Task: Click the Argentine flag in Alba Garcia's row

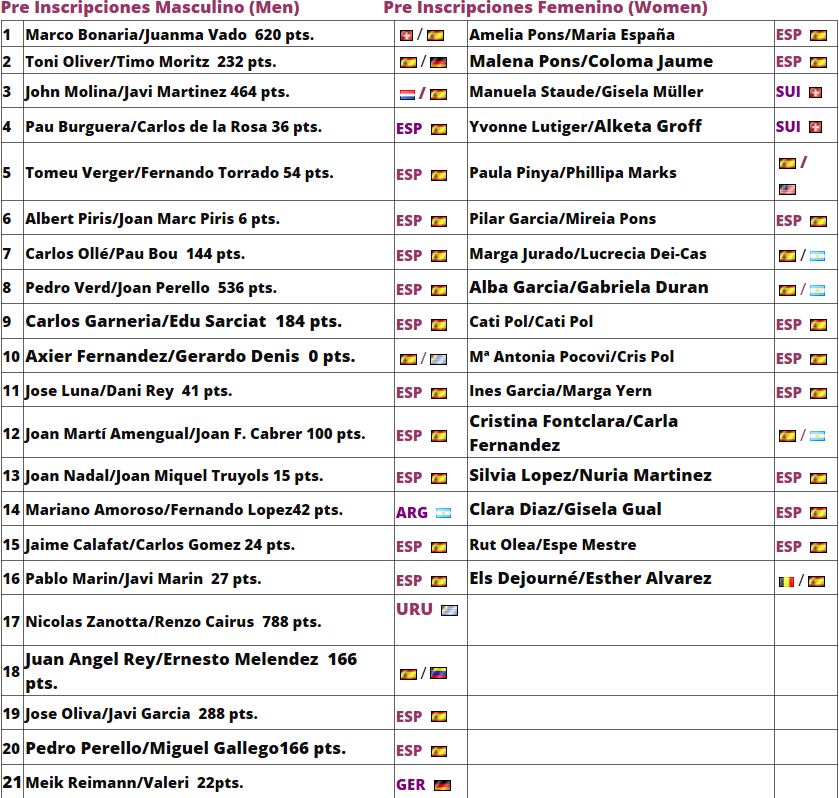Action: tap(817, 290)
